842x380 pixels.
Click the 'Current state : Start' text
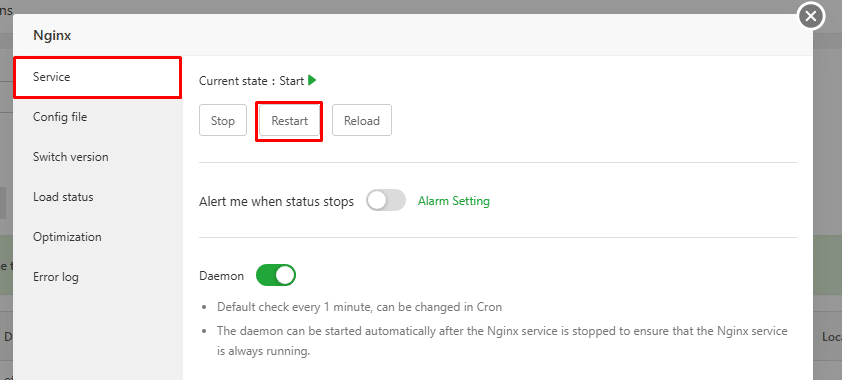tap(251, 81)
